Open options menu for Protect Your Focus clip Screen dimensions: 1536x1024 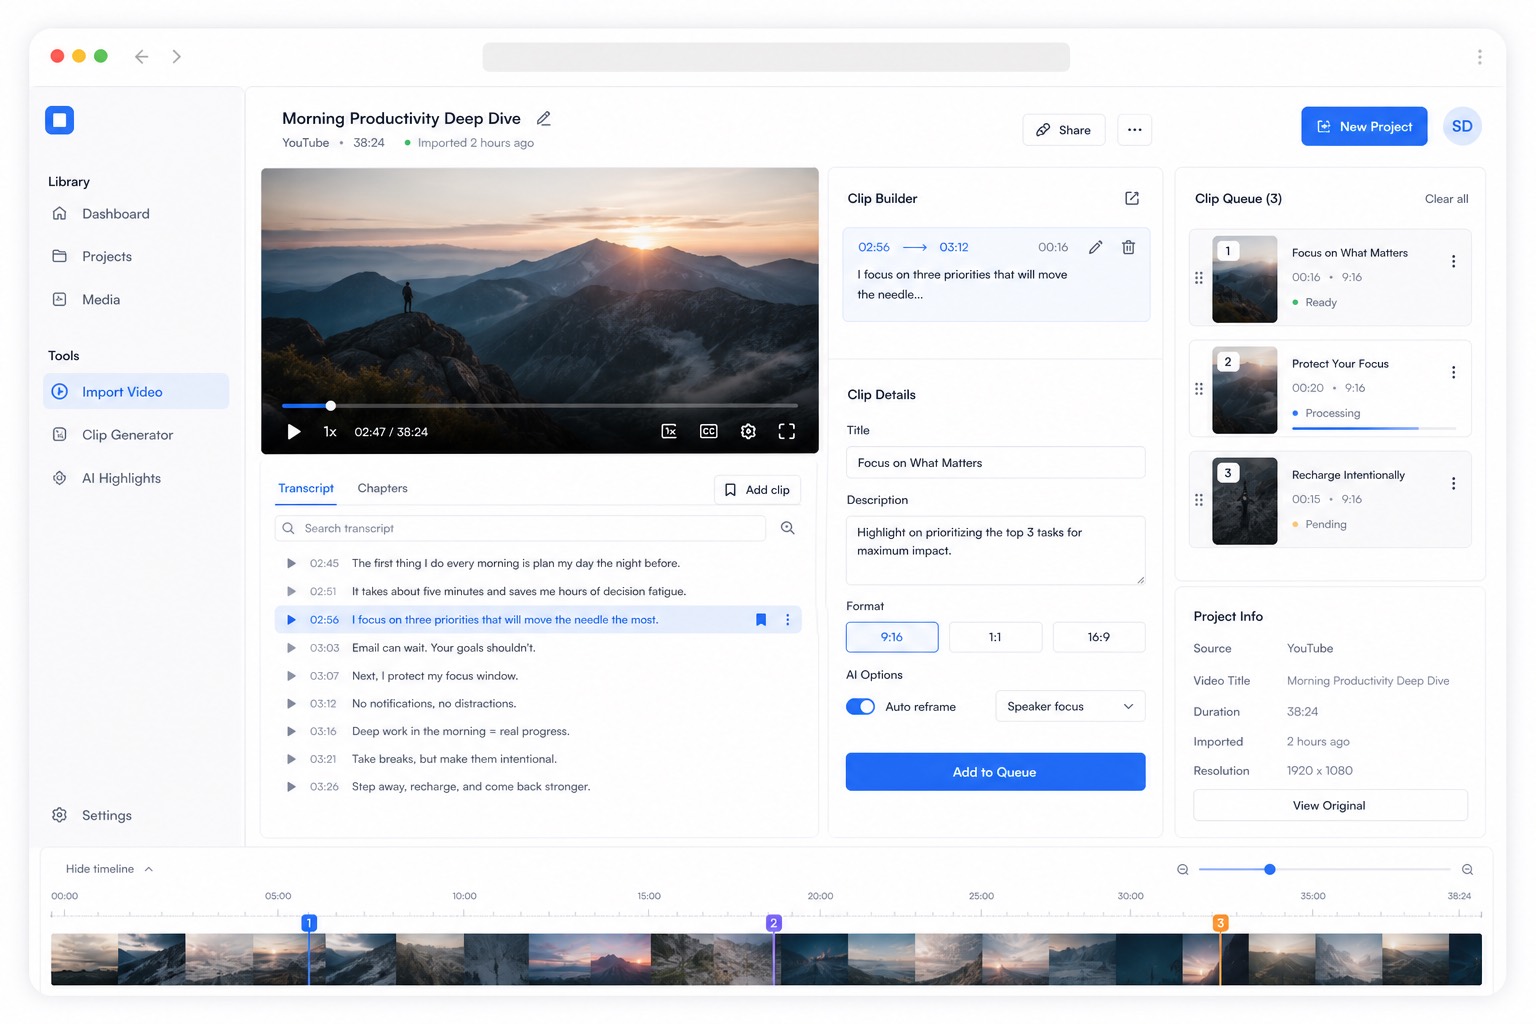click(x=1453, y=372)
